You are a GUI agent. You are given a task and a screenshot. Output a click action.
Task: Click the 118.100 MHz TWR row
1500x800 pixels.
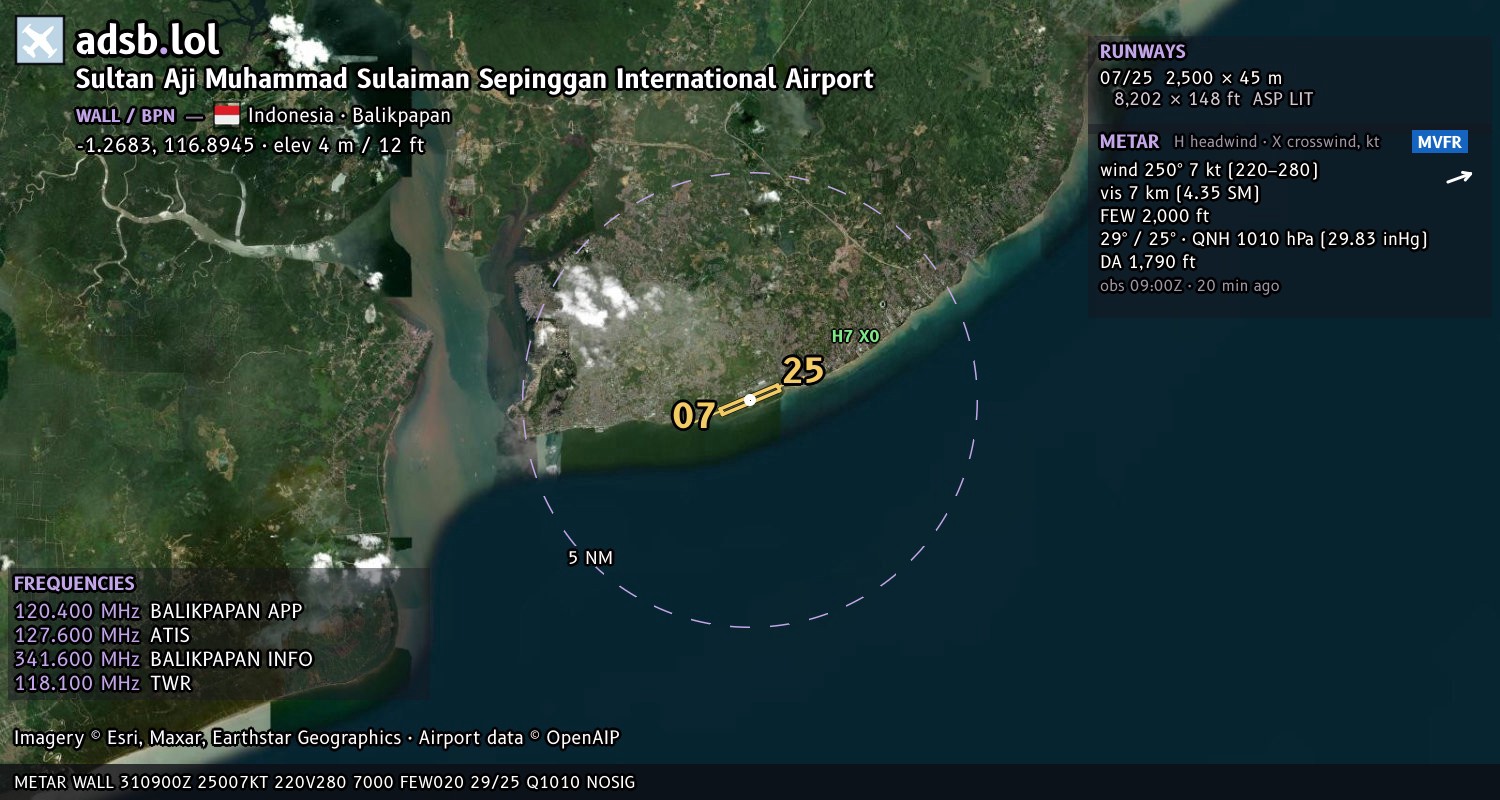click(102, 683)
